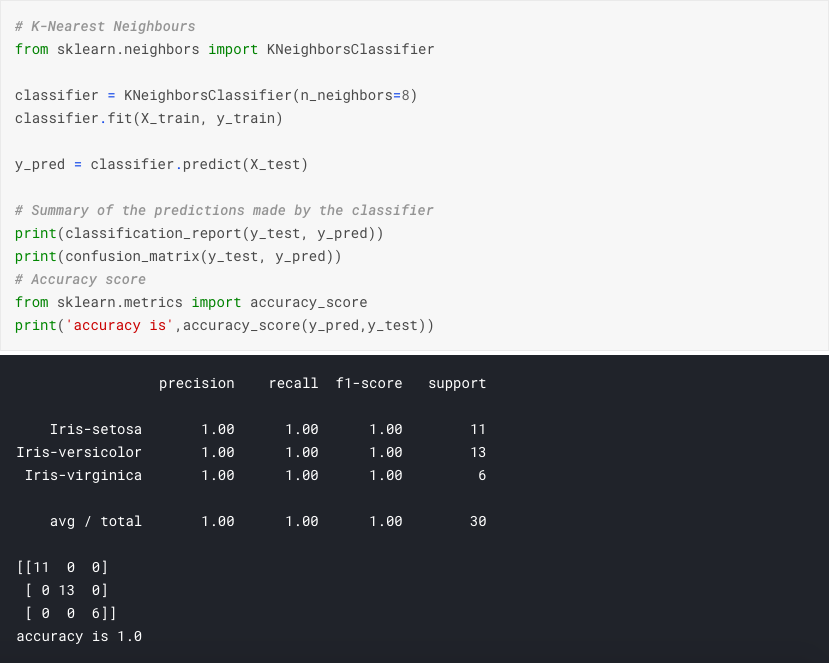The image size is (829, 663).
Task: Click the "support" column header in output
Action: coord(457,383)
